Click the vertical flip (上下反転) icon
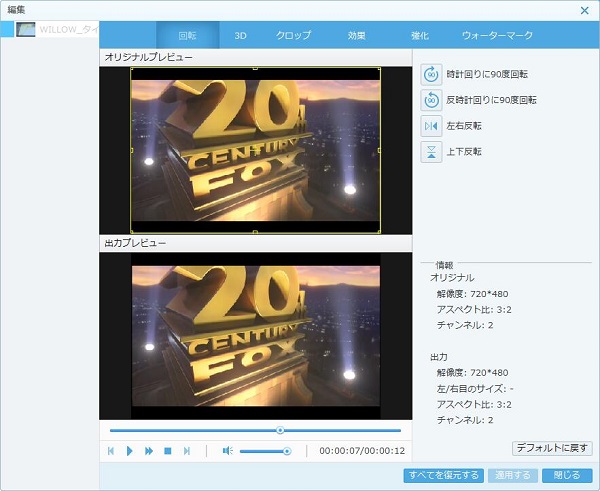The width and height of the screenshot is (600, 491). pos(431,152)
